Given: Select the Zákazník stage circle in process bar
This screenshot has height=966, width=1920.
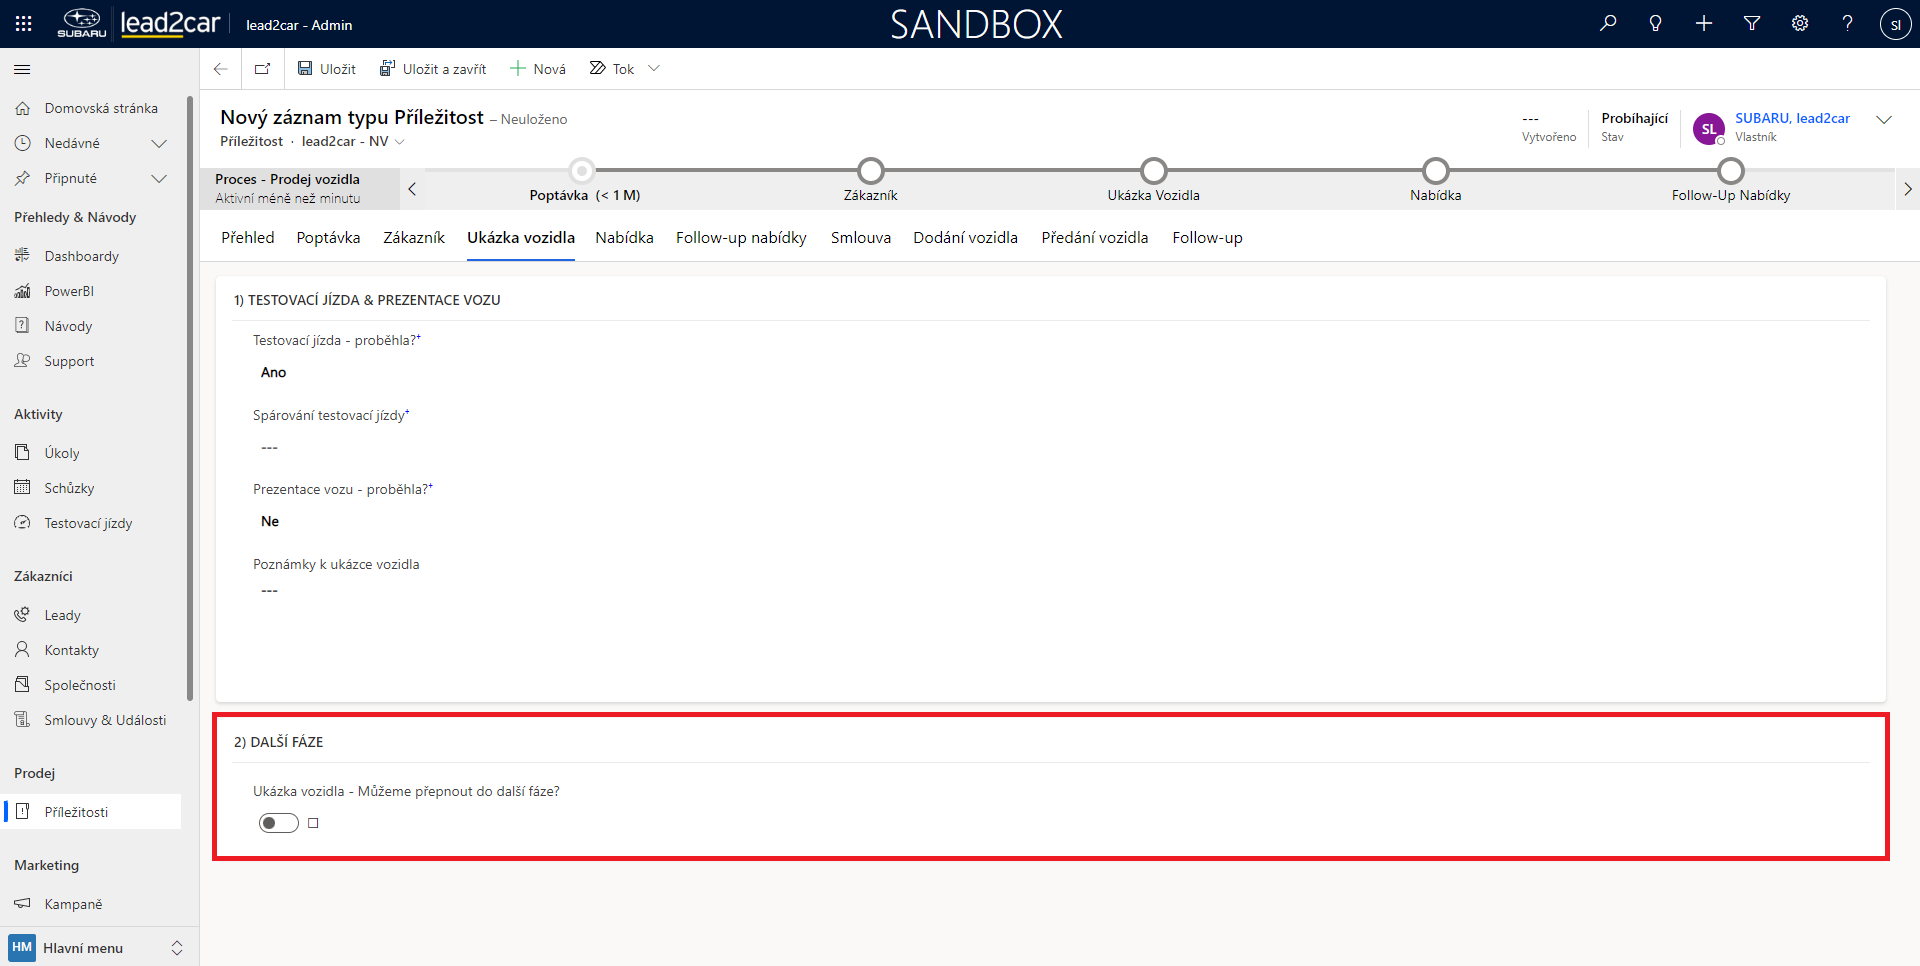Looking at the screenshot, I should (x=871, y=171).
